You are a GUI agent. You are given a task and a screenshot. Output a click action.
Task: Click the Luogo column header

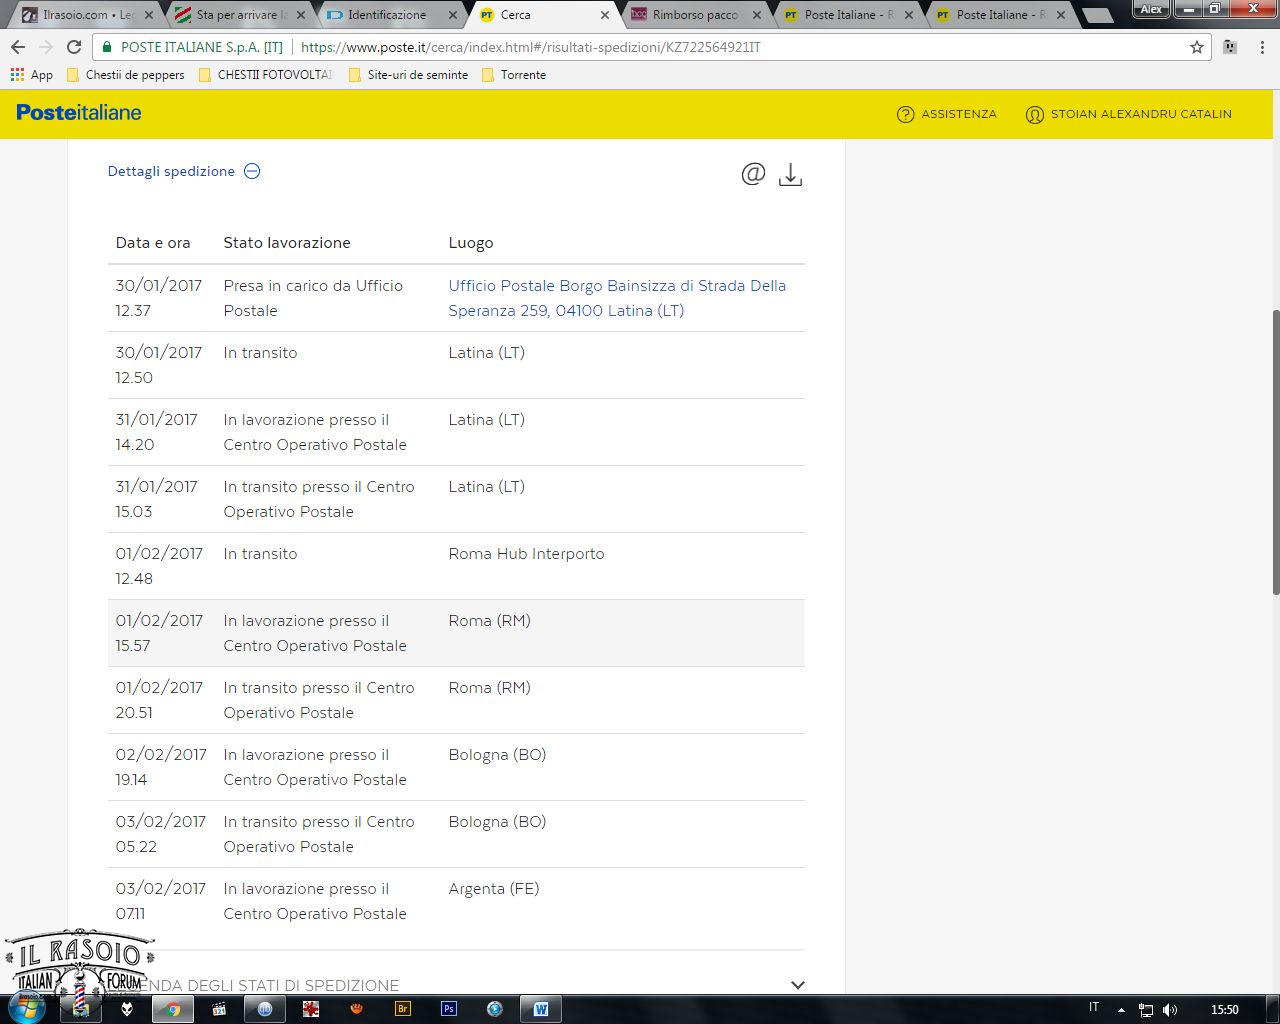point(471,243)
